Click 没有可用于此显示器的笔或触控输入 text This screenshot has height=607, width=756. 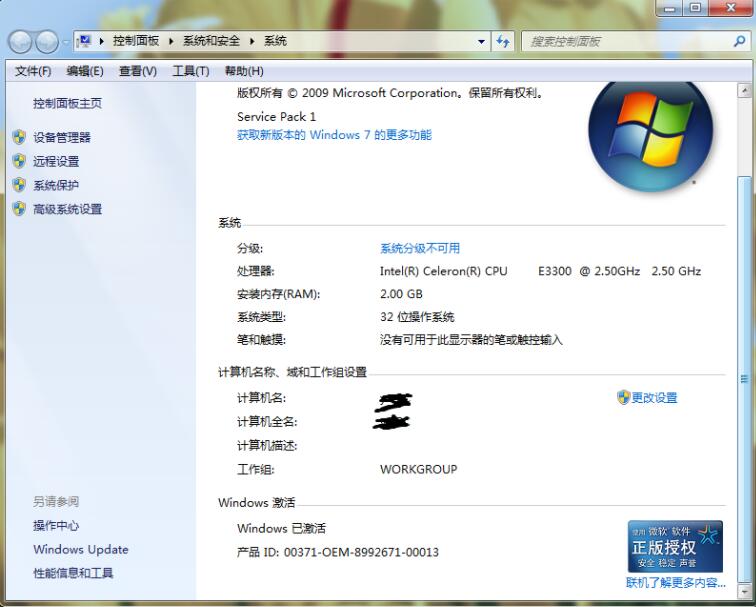471,340
